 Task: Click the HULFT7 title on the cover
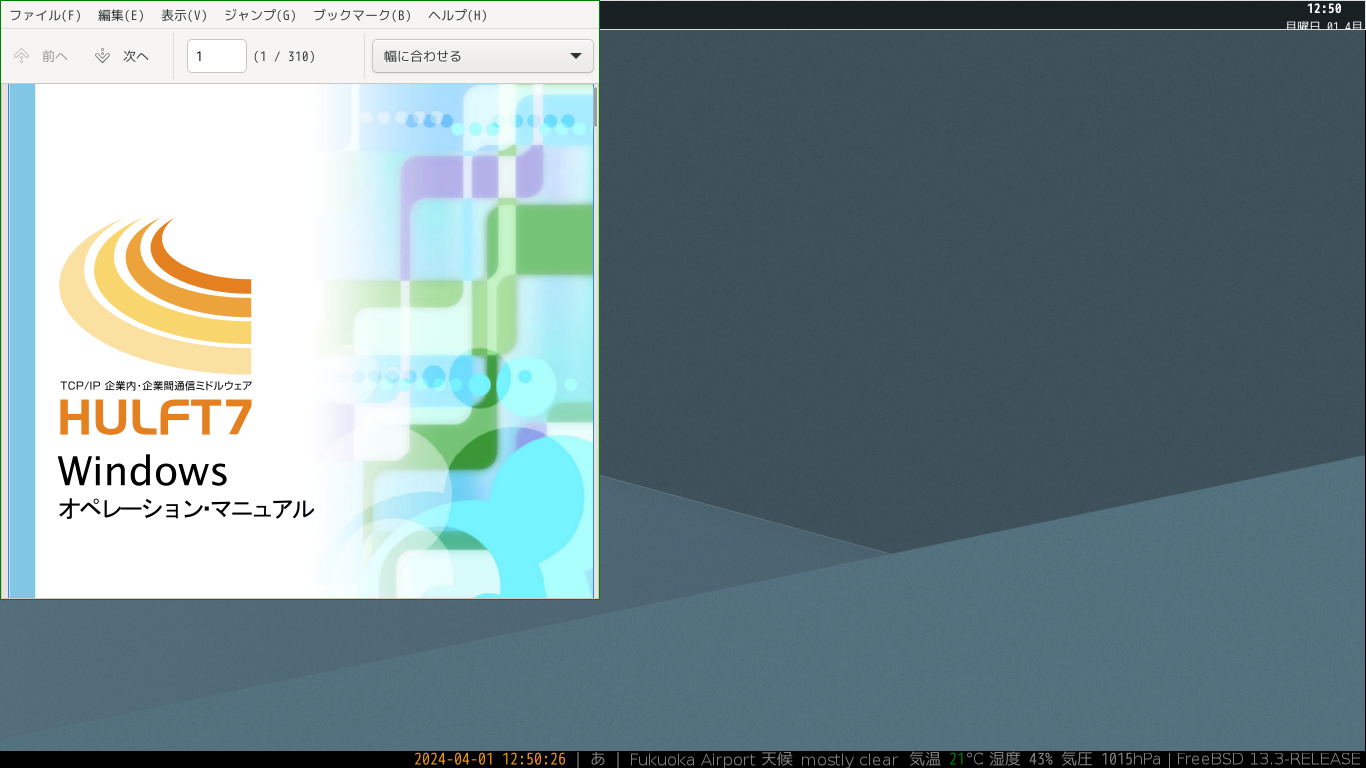coord(156,417)
